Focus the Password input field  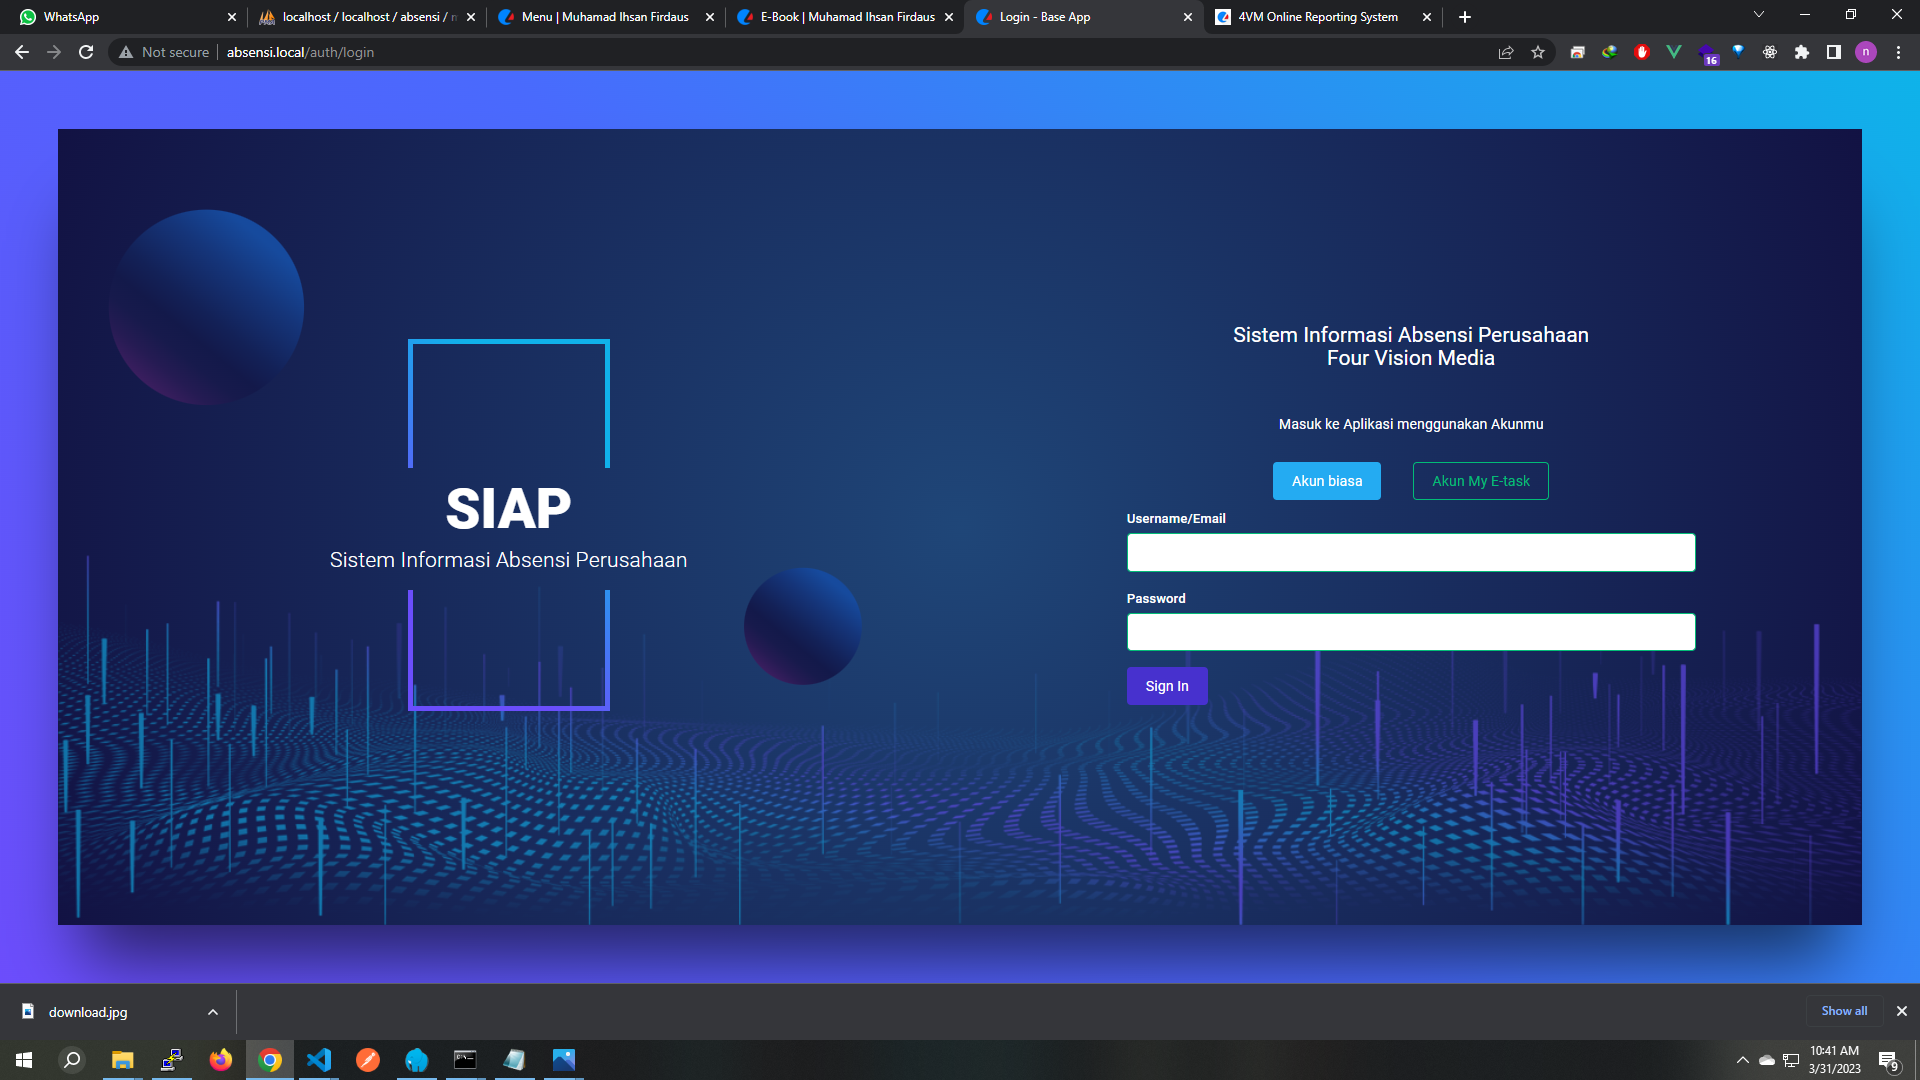(x=1411, y=632)
